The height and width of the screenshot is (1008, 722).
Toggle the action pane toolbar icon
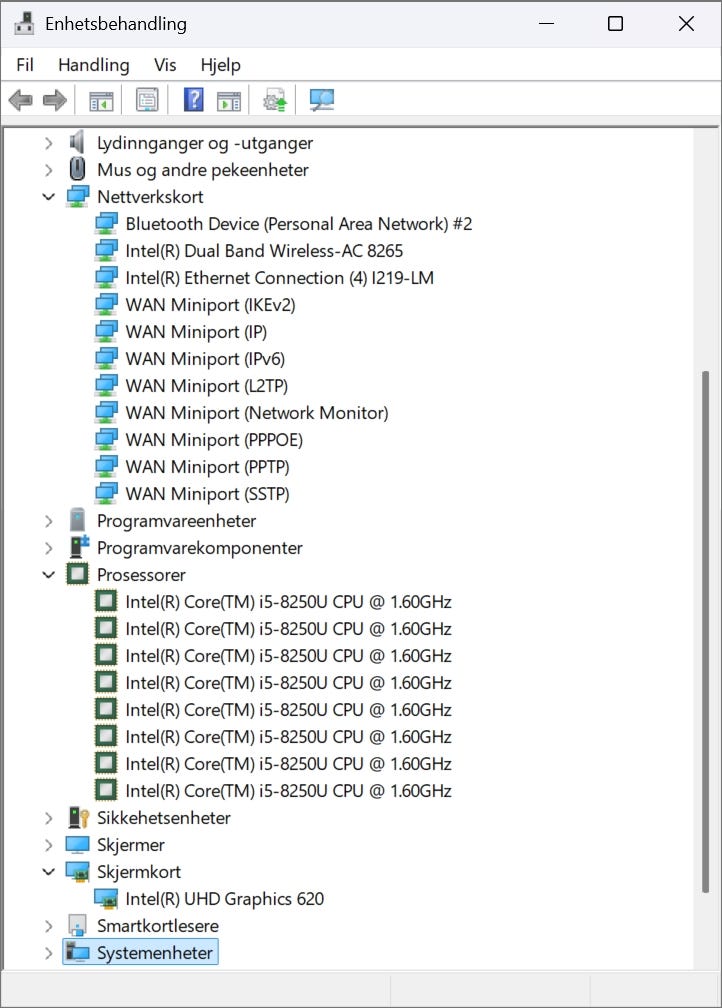click(228, 101)
